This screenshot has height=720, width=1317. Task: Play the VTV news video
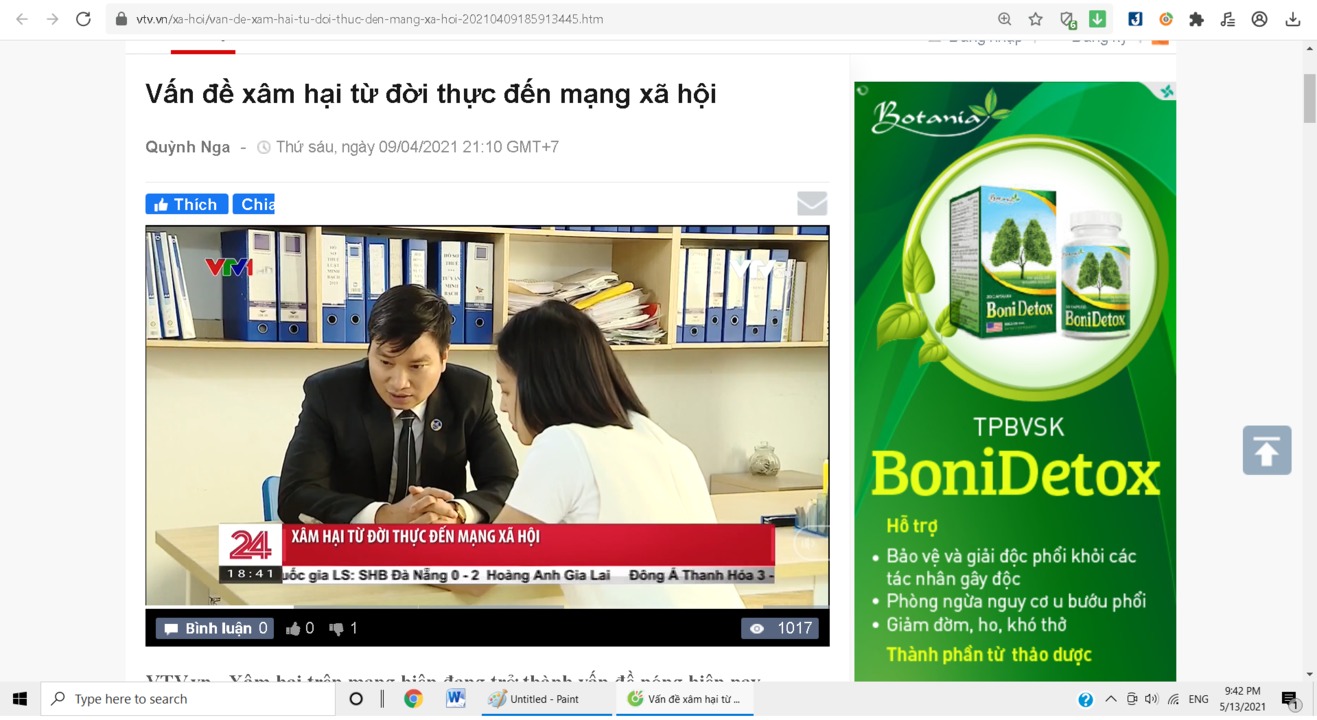487,416
